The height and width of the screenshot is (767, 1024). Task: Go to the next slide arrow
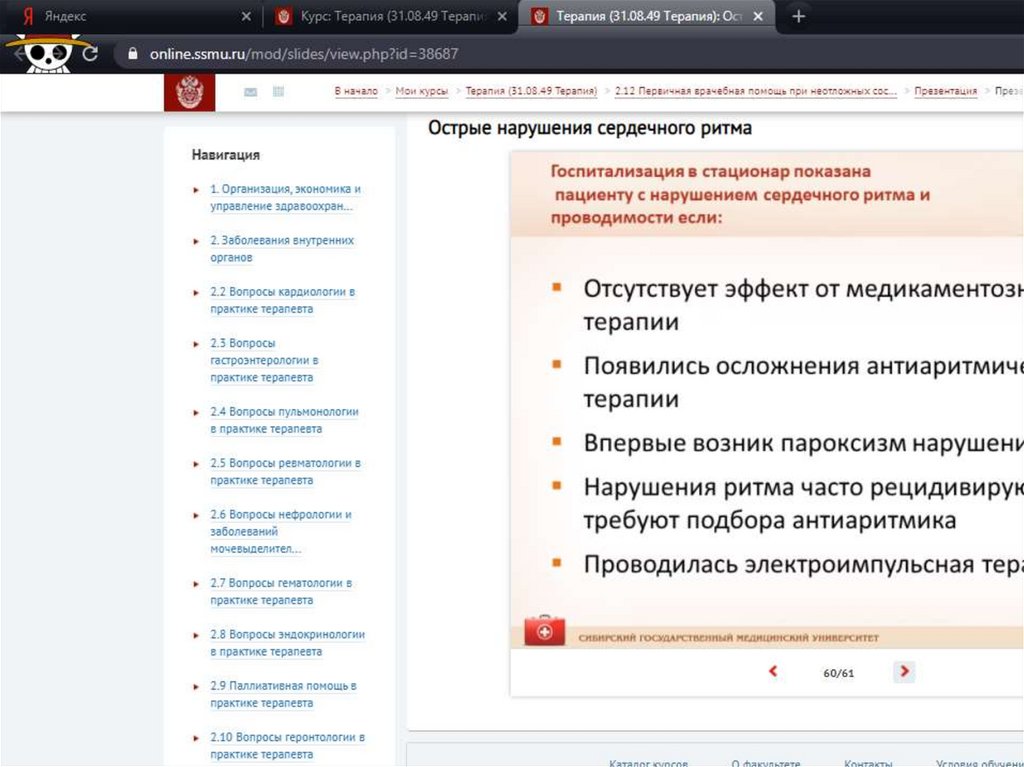click(904, 672)
